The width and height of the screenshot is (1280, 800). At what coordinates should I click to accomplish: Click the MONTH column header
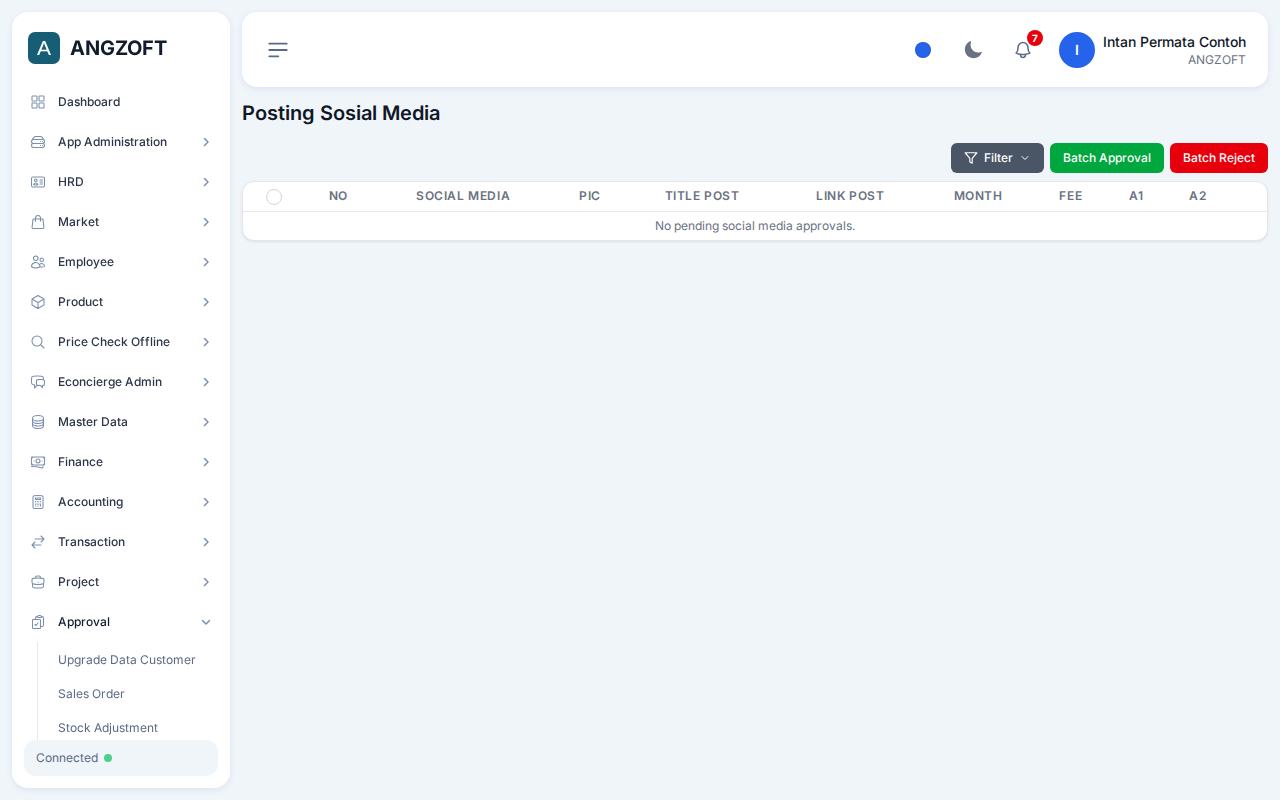coord(978,196)
